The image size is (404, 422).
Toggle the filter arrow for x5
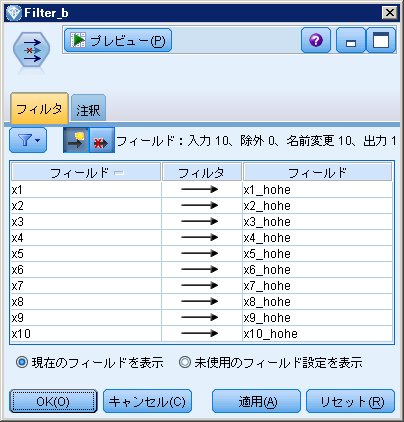pyautogui.click(x=200, y=254)
